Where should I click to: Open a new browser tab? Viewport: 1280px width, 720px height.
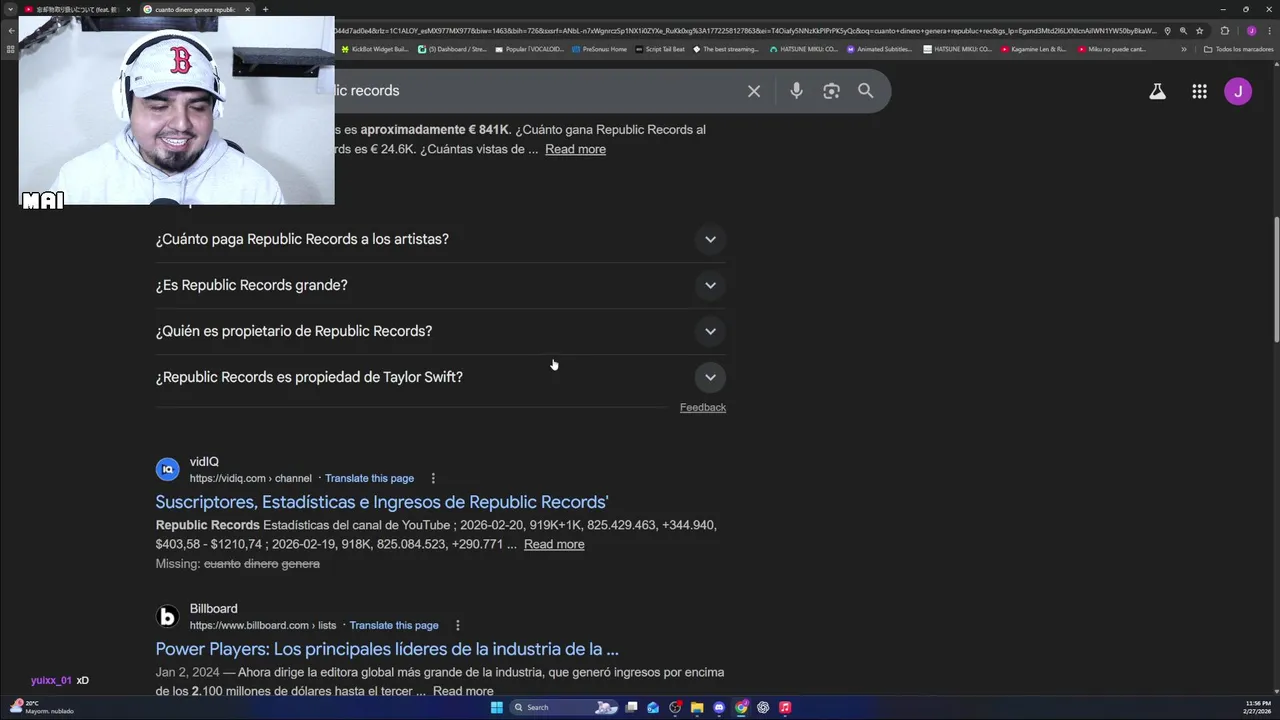point(265,9)
